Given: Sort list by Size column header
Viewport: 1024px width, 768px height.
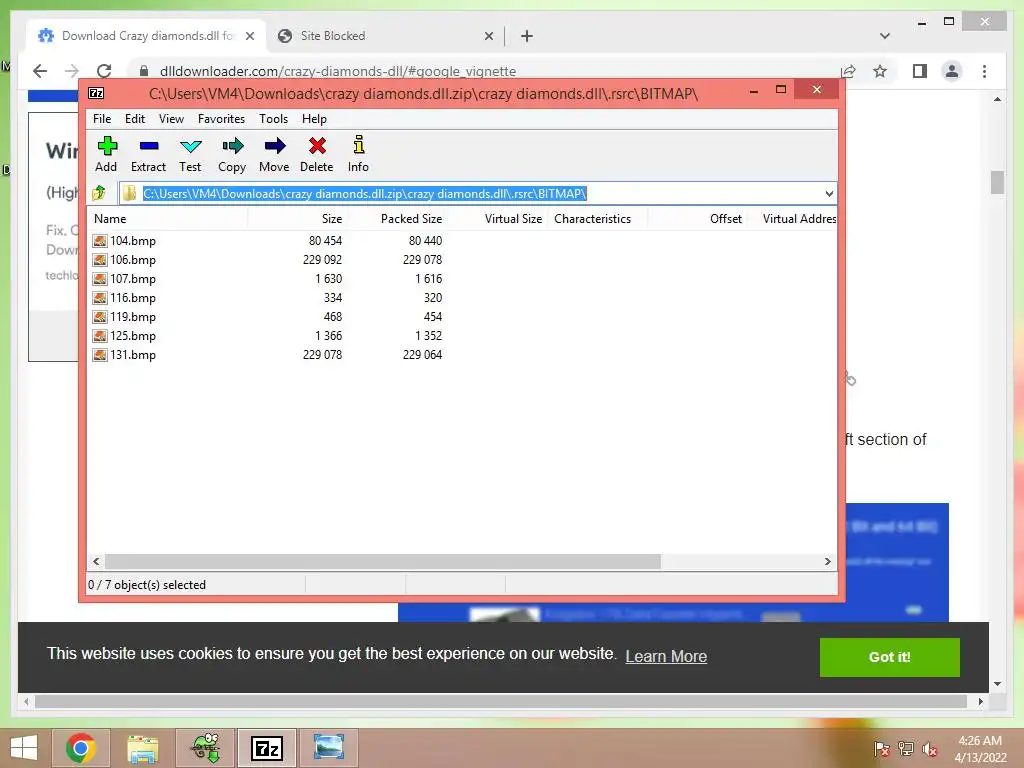Looking at the screenshot, I should pos(297,219).
